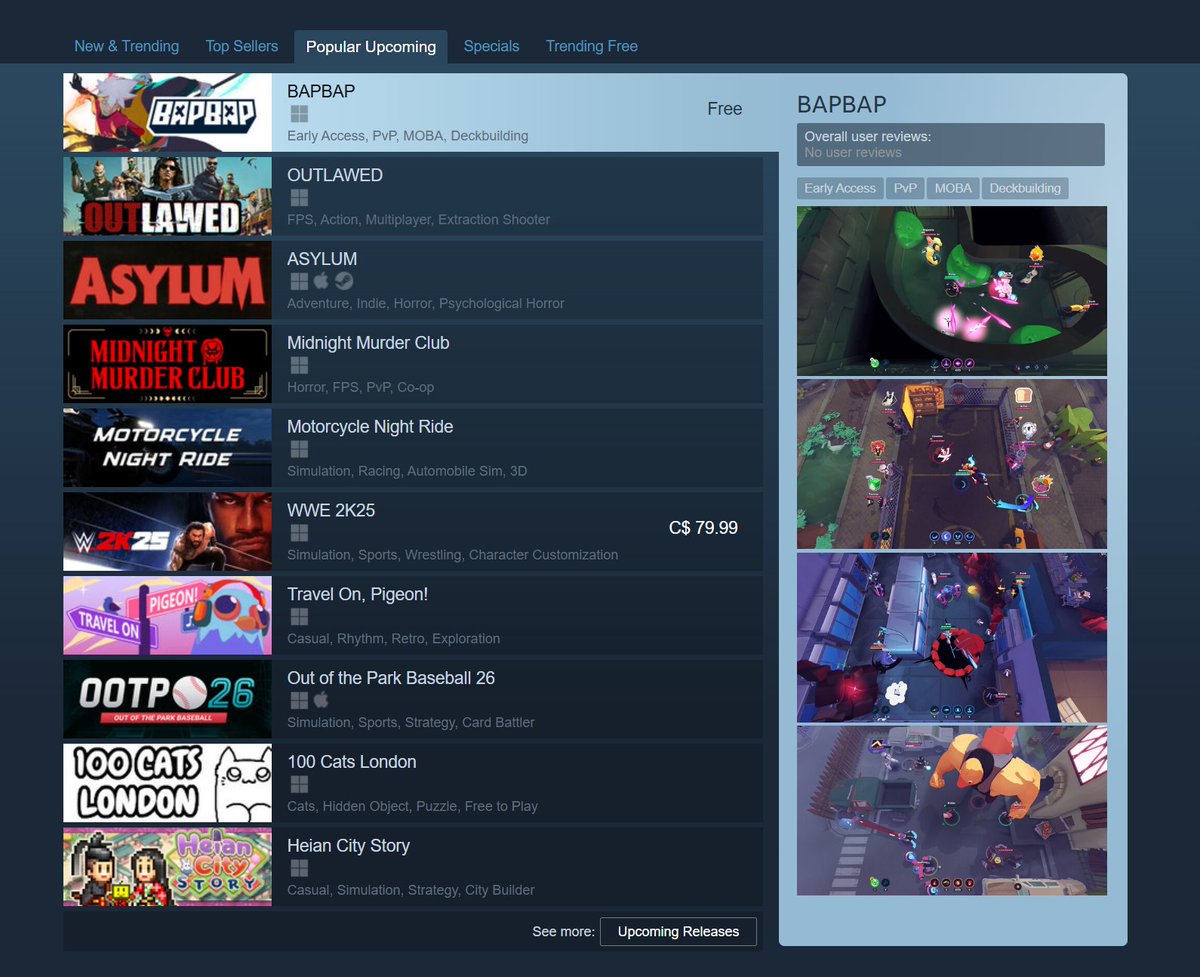Click Windows icon under BAPBAP title
Screen dimensions: 1200x977
(x=298, y=114)
